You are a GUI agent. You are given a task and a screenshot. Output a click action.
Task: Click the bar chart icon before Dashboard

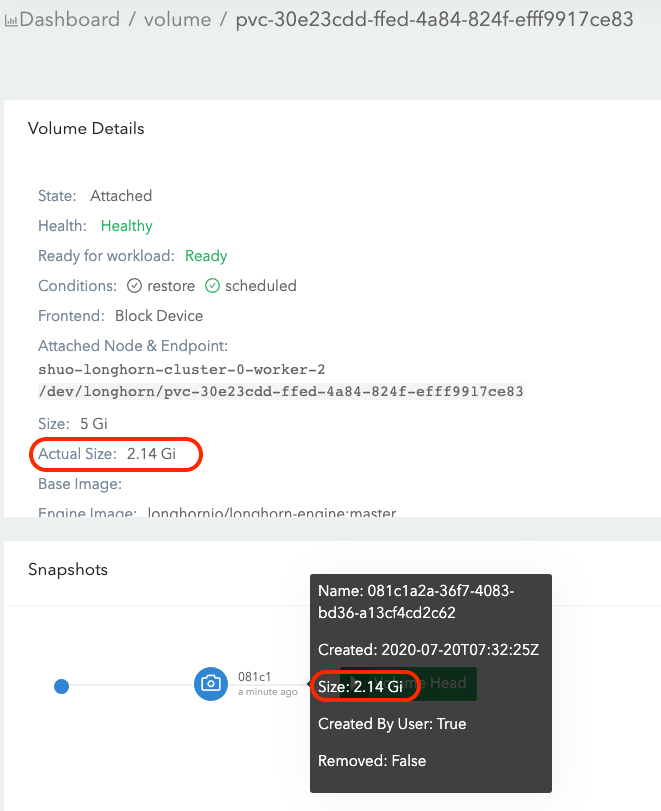11,20
